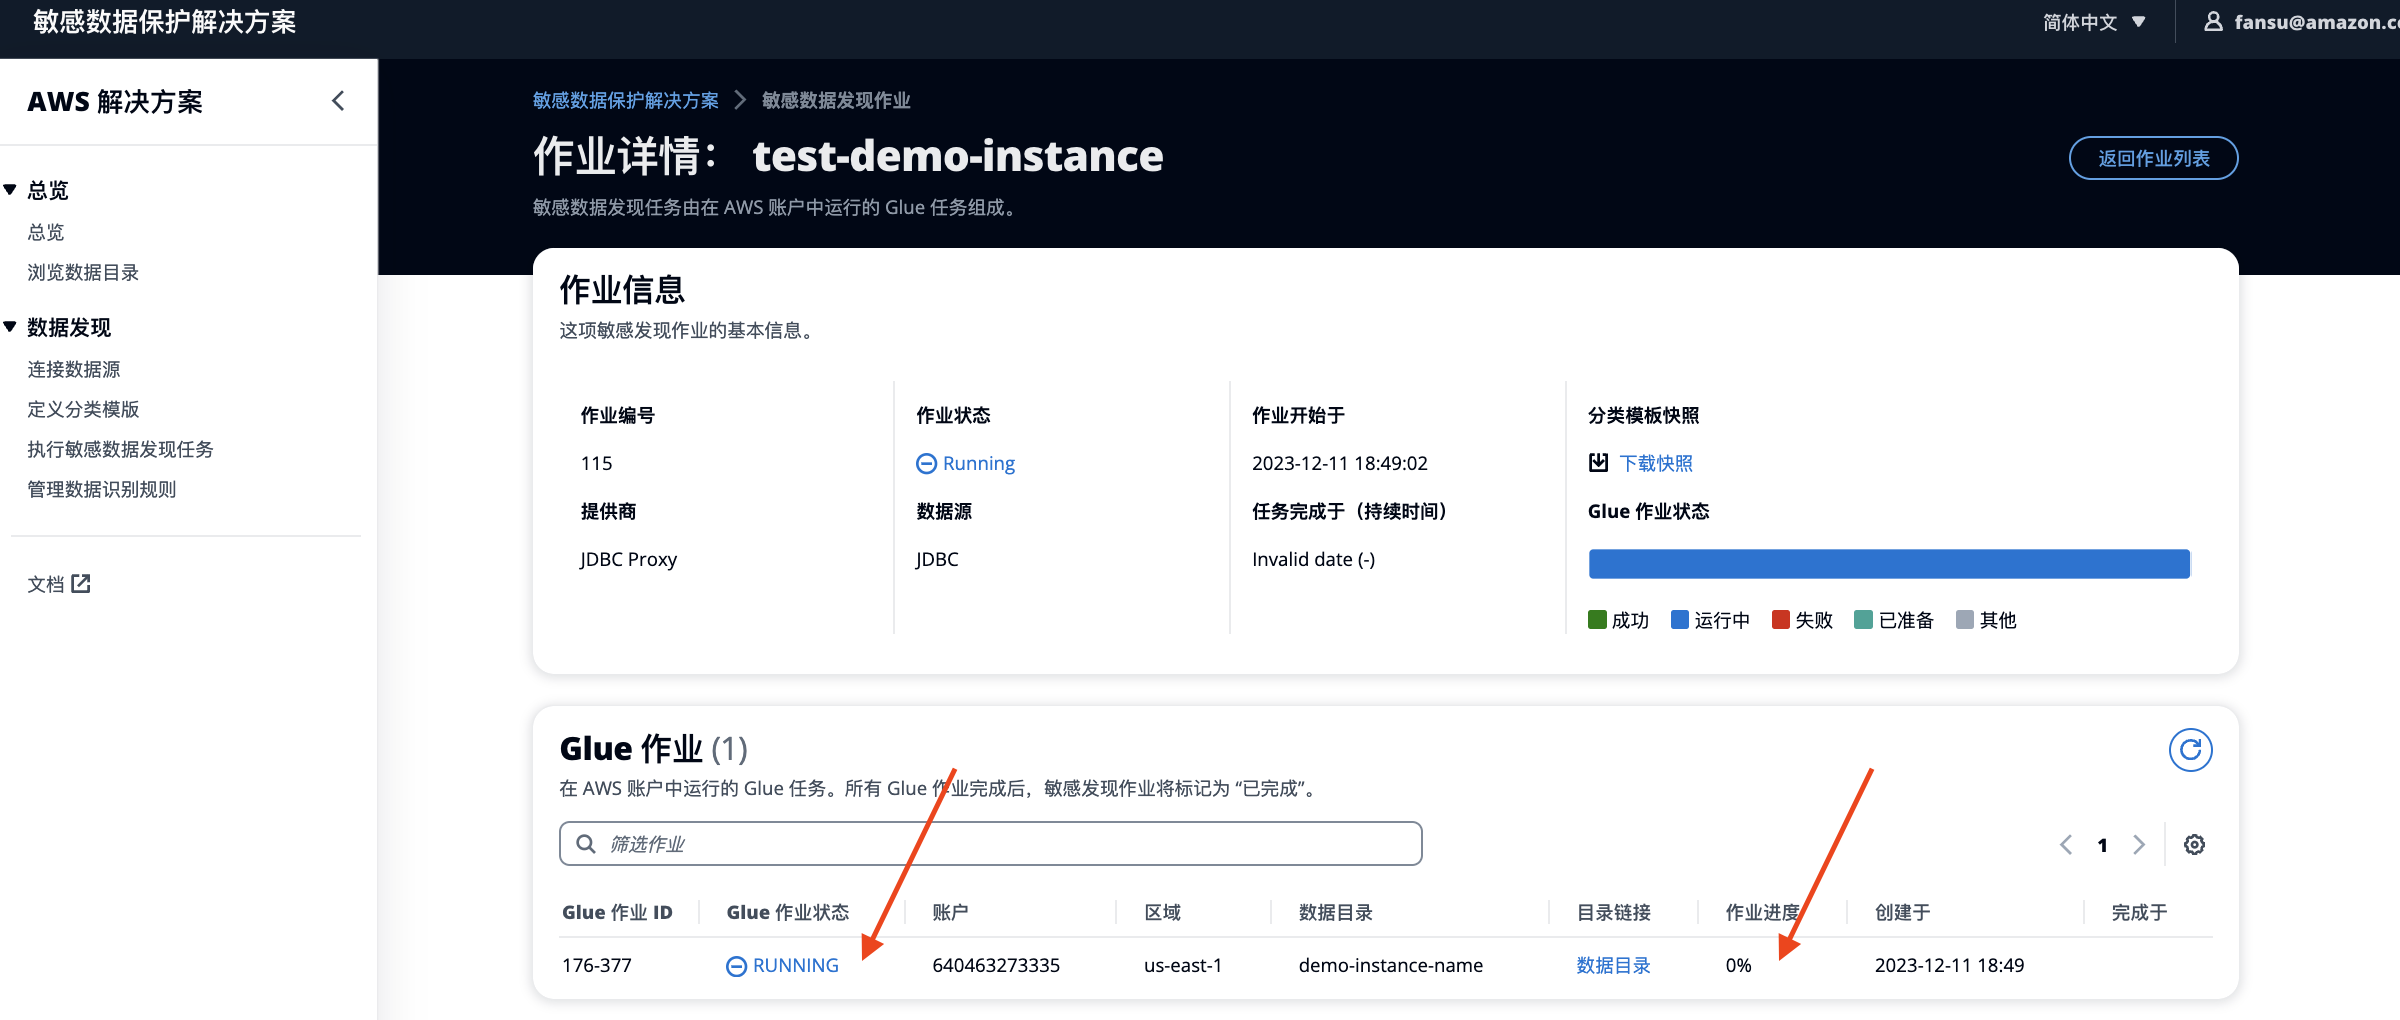Click Invalid date (-) value
The width and height of the screenshot is (2400, 1020).
(1313, 559)
